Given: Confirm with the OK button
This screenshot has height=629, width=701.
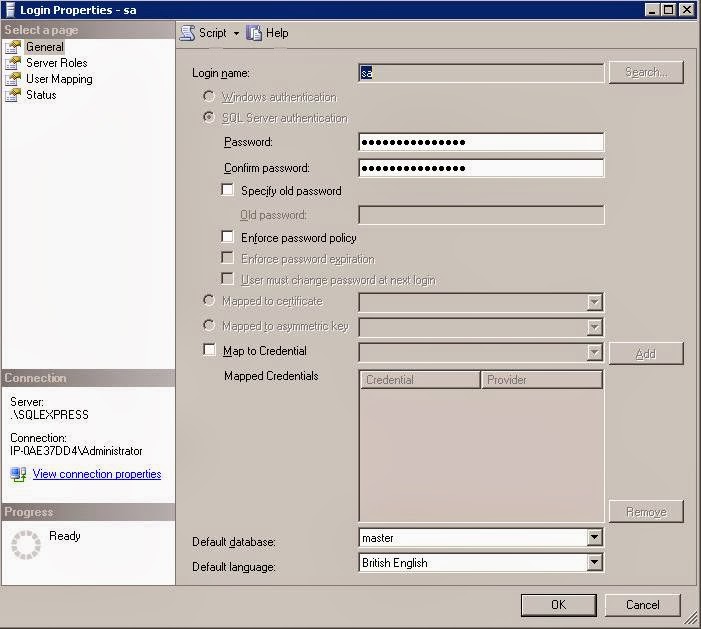Looking at the screenshot, I should [559, 605].
